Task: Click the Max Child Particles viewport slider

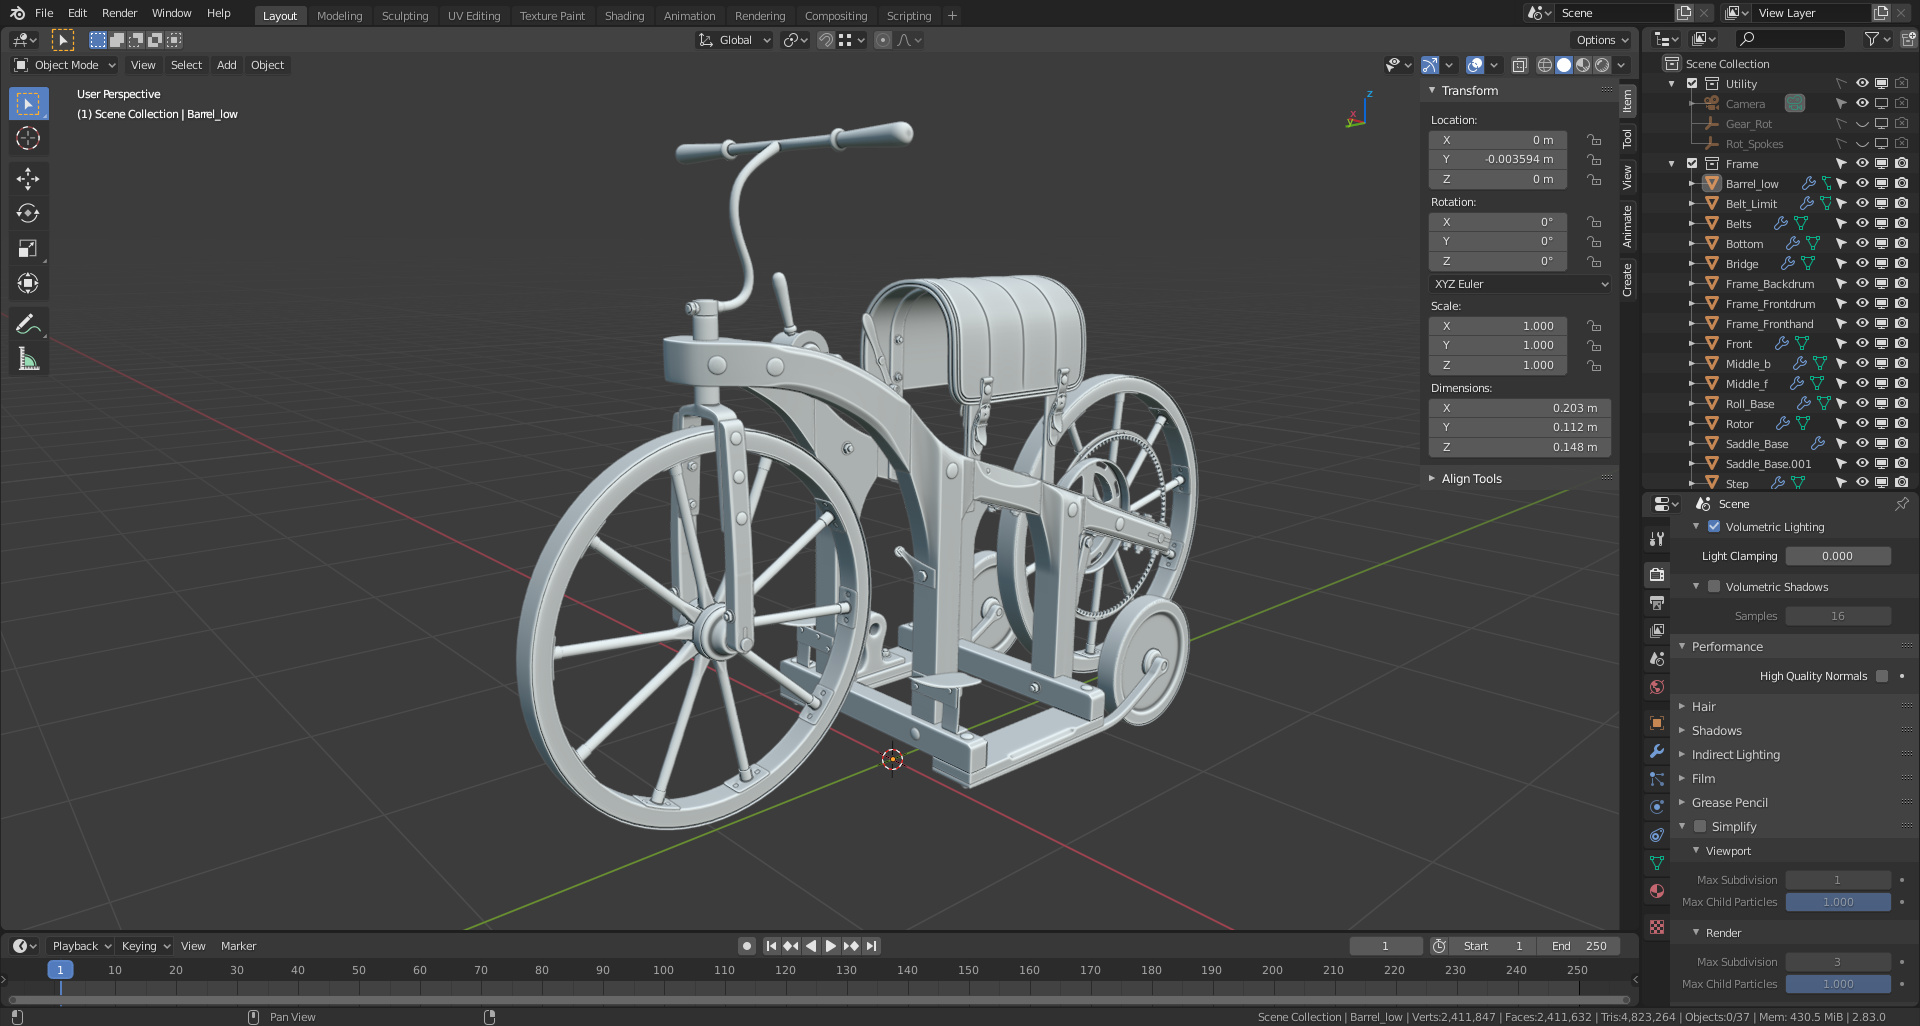Action: [x=1837, y=902]
